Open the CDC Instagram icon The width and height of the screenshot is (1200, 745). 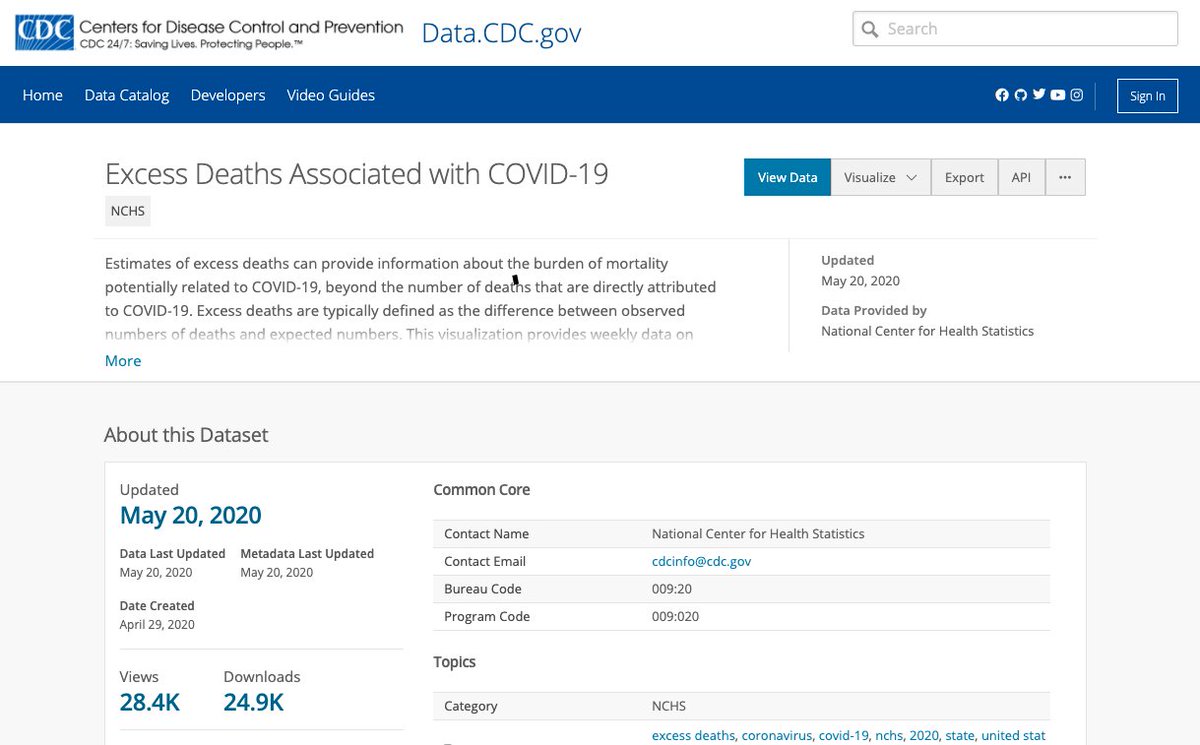1077,95
